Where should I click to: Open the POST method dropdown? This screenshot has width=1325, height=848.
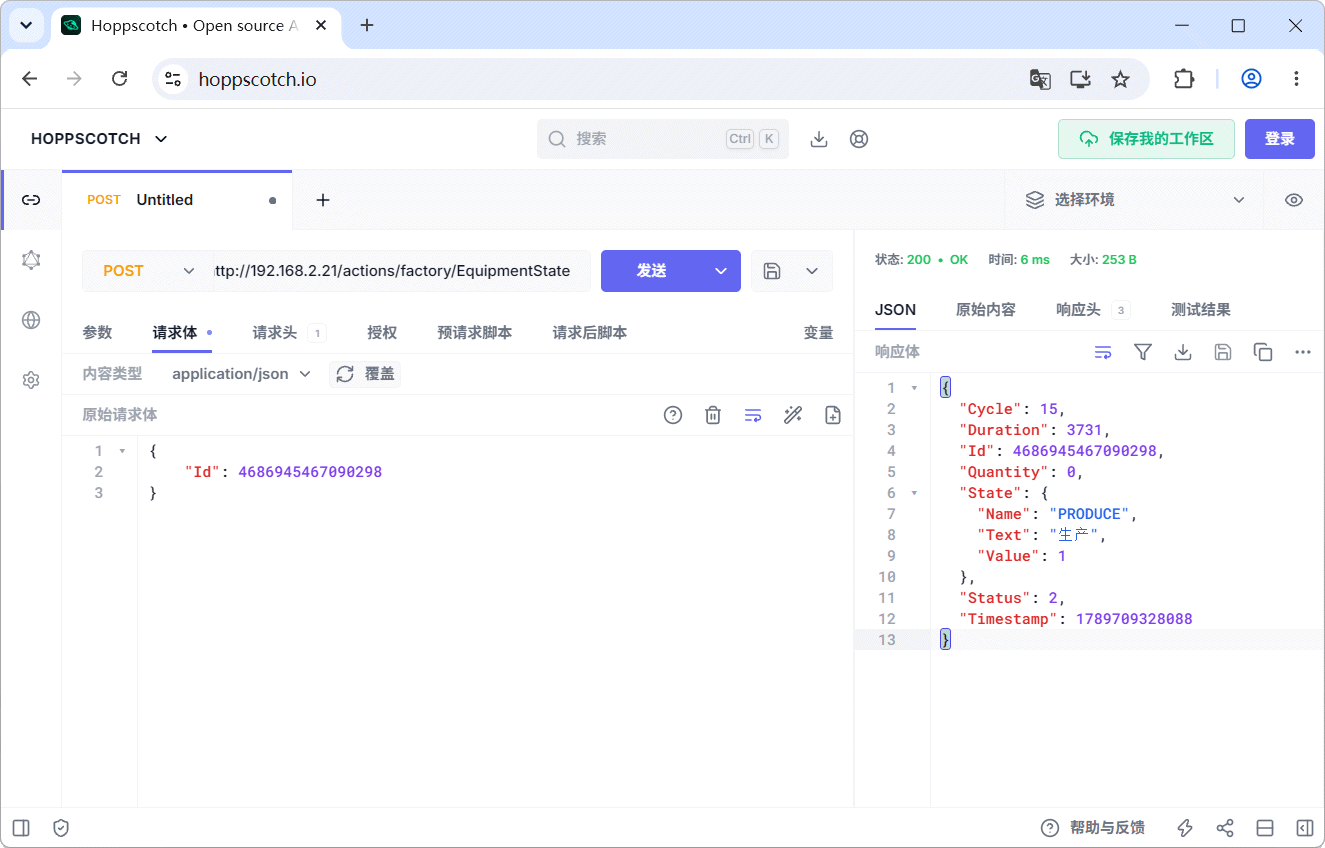[x=150, y=271]
